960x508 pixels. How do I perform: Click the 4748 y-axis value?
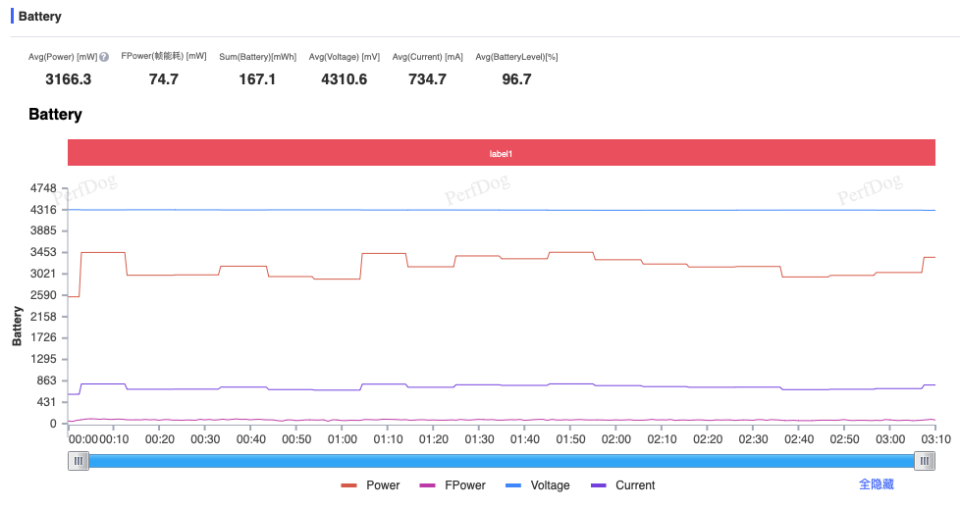43,188
